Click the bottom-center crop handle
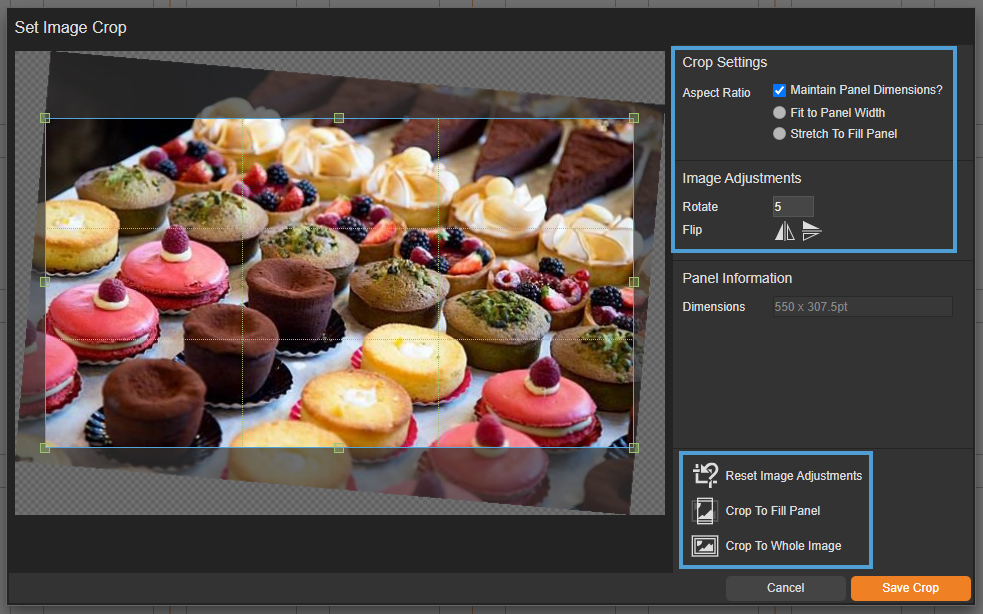This screenshot has height=614, width=983. coord(339,447)
